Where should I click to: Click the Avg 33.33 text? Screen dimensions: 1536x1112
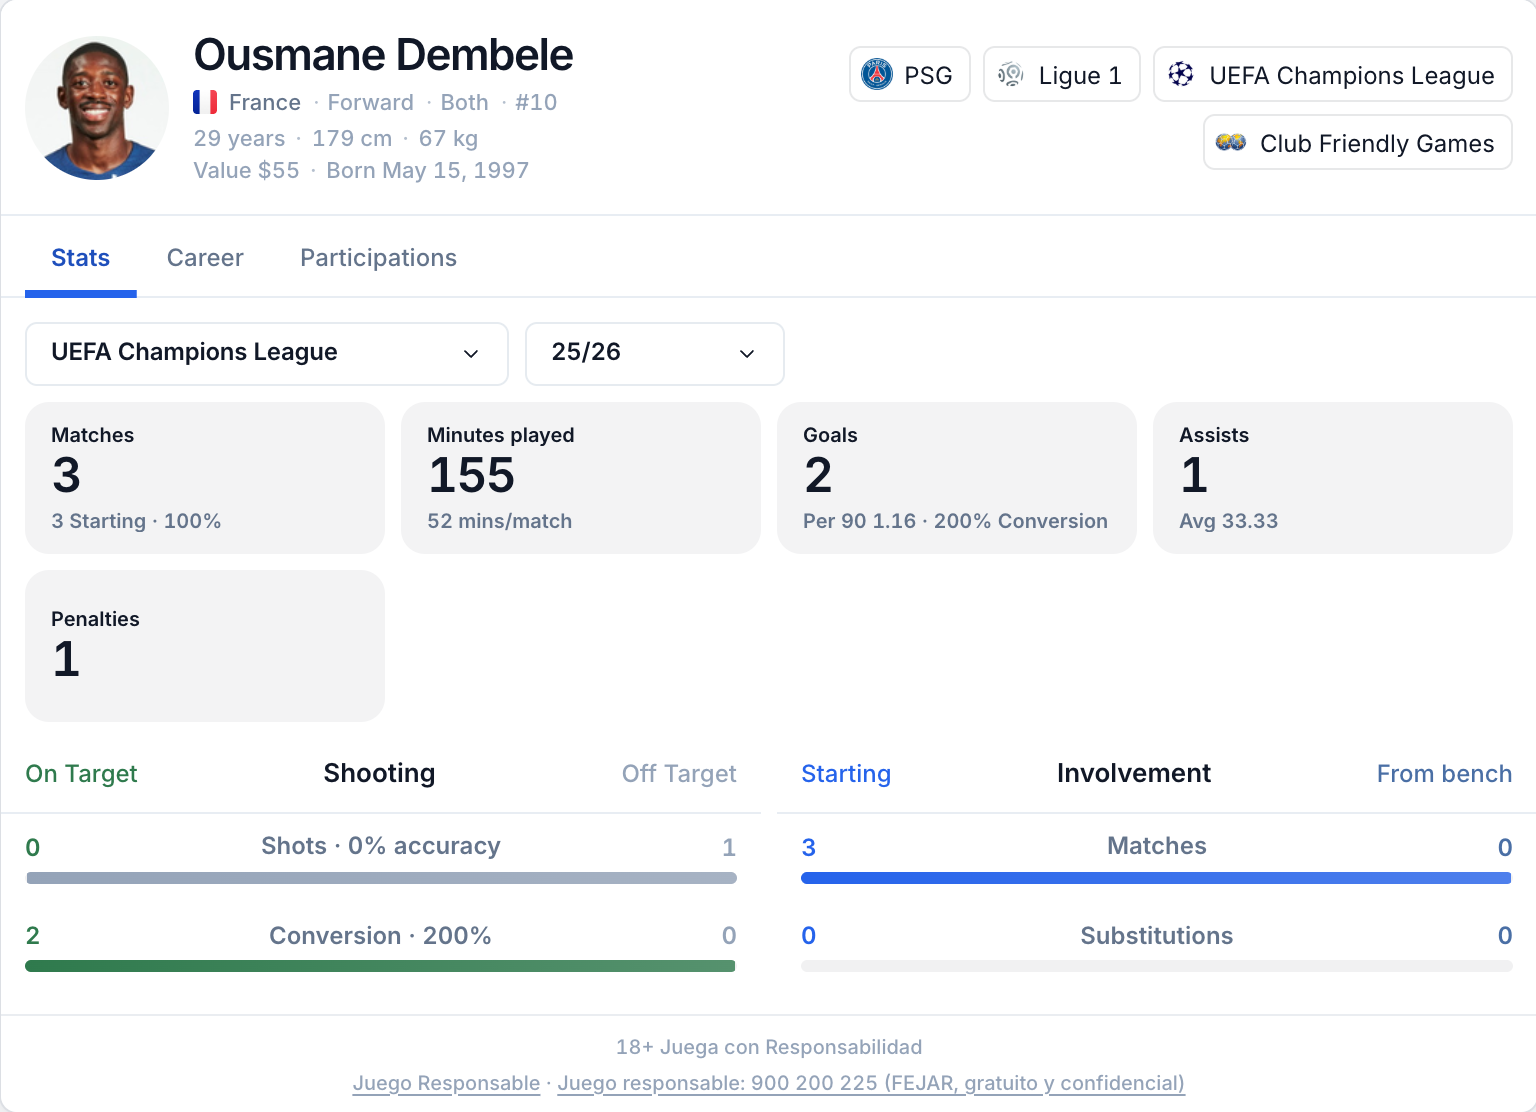pyautogui.click(x=1229, y=521)
